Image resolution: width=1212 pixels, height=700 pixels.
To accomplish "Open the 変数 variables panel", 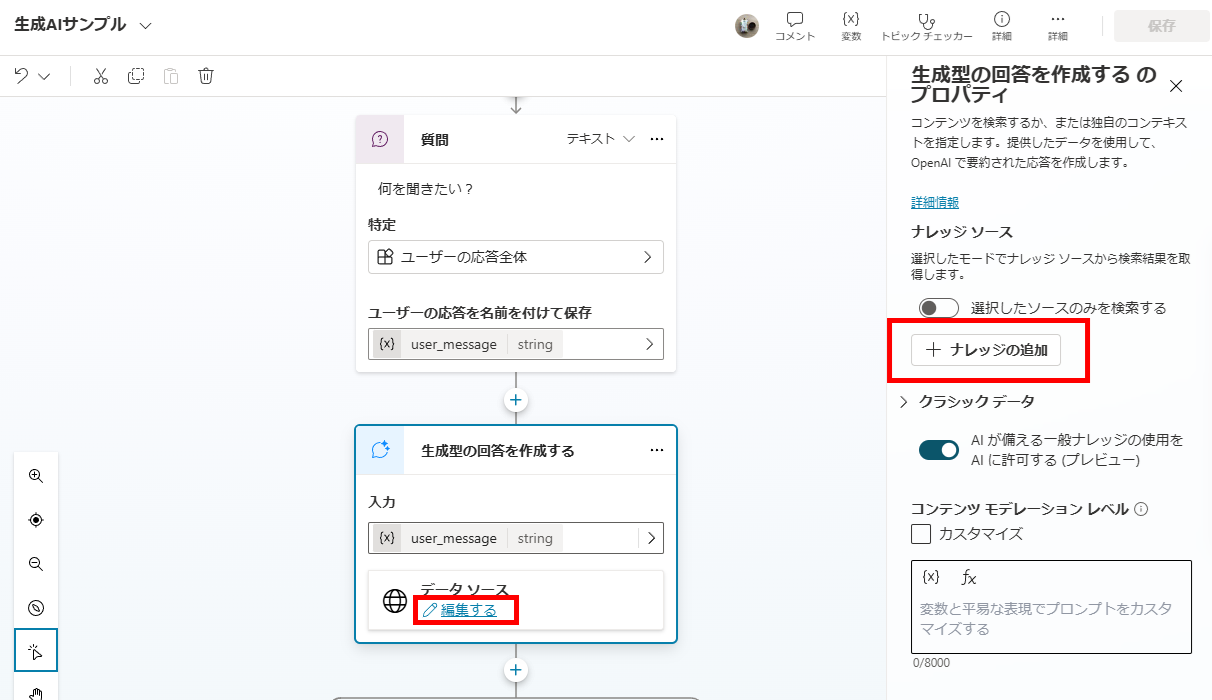I will coord(851,26).
